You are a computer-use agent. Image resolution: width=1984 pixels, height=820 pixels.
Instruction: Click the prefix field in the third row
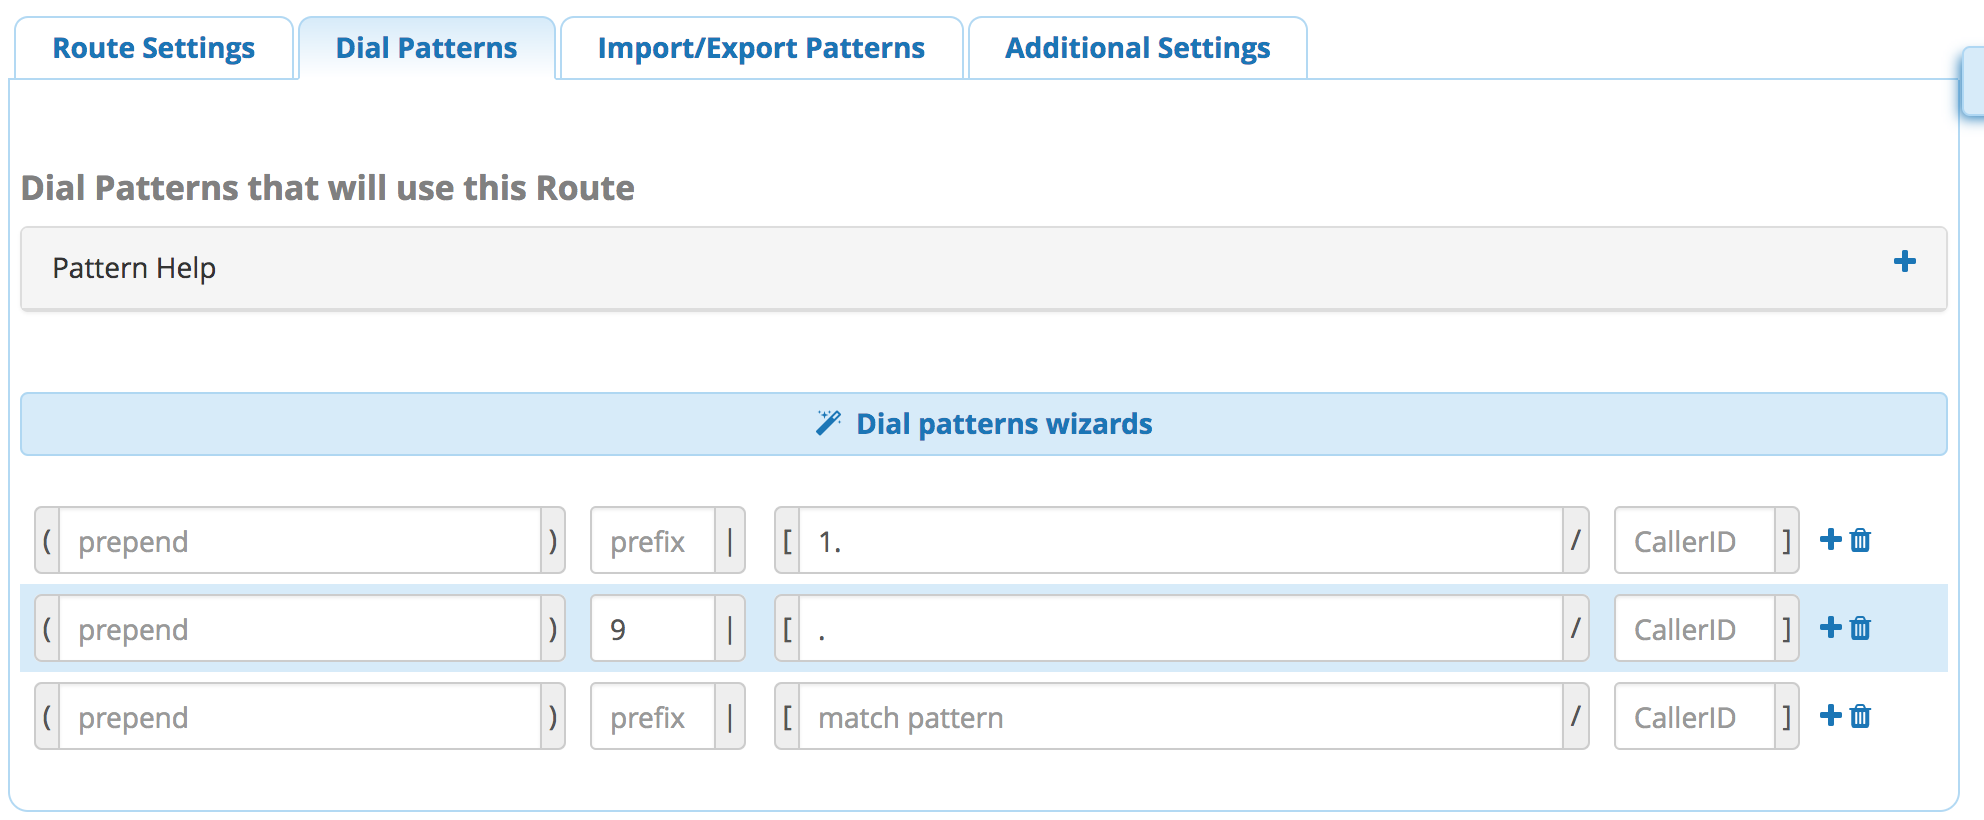653,717
